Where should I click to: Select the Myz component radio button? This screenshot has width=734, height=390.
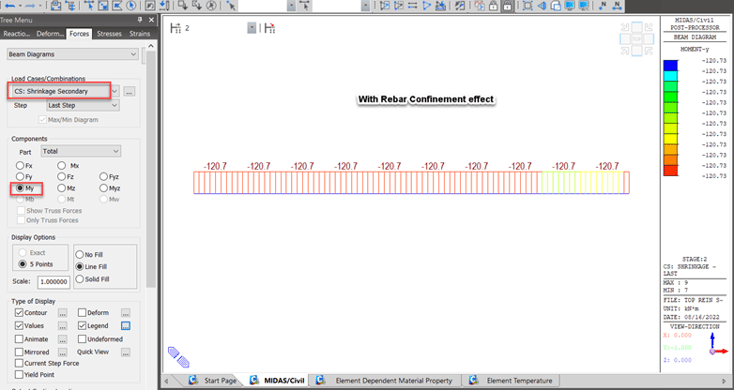[103, 188]
